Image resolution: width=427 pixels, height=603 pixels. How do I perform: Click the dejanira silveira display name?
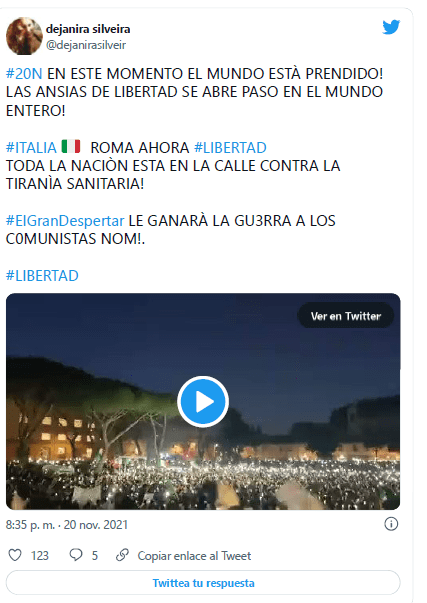pos(88,29)
